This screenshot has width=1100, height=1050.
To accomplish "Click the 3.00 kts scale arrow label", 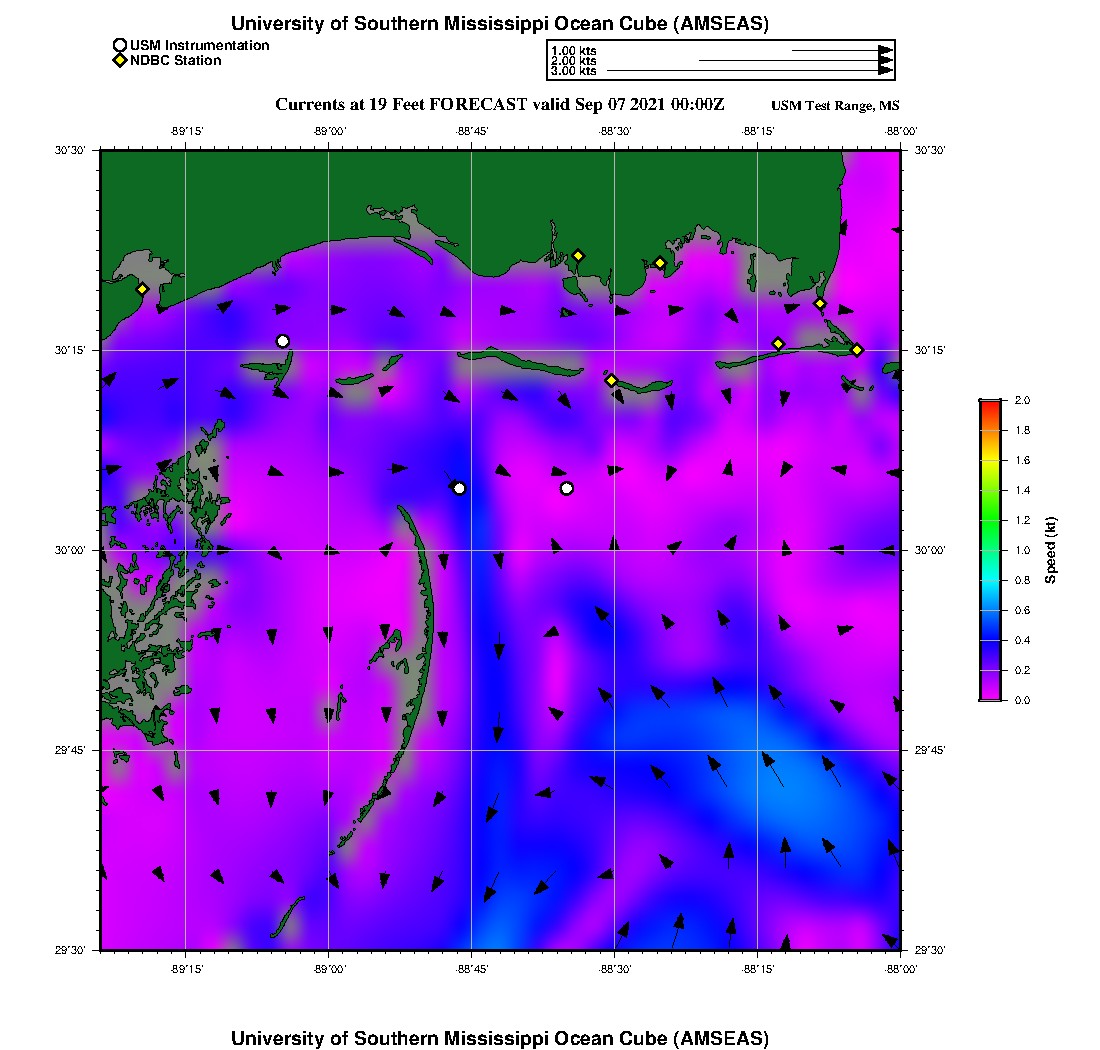I will [573, 71].
